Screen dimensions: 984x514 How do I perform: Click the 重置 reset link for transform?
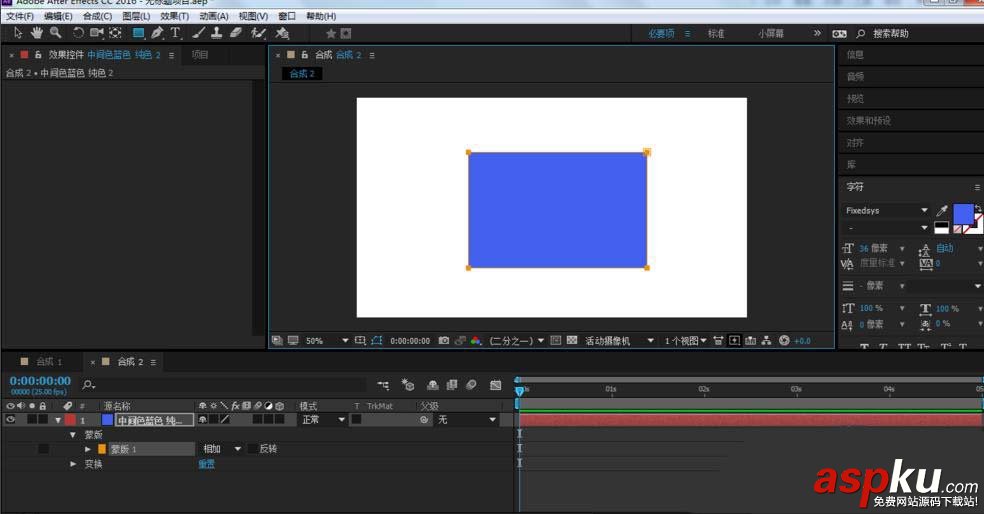pos(206,464)
